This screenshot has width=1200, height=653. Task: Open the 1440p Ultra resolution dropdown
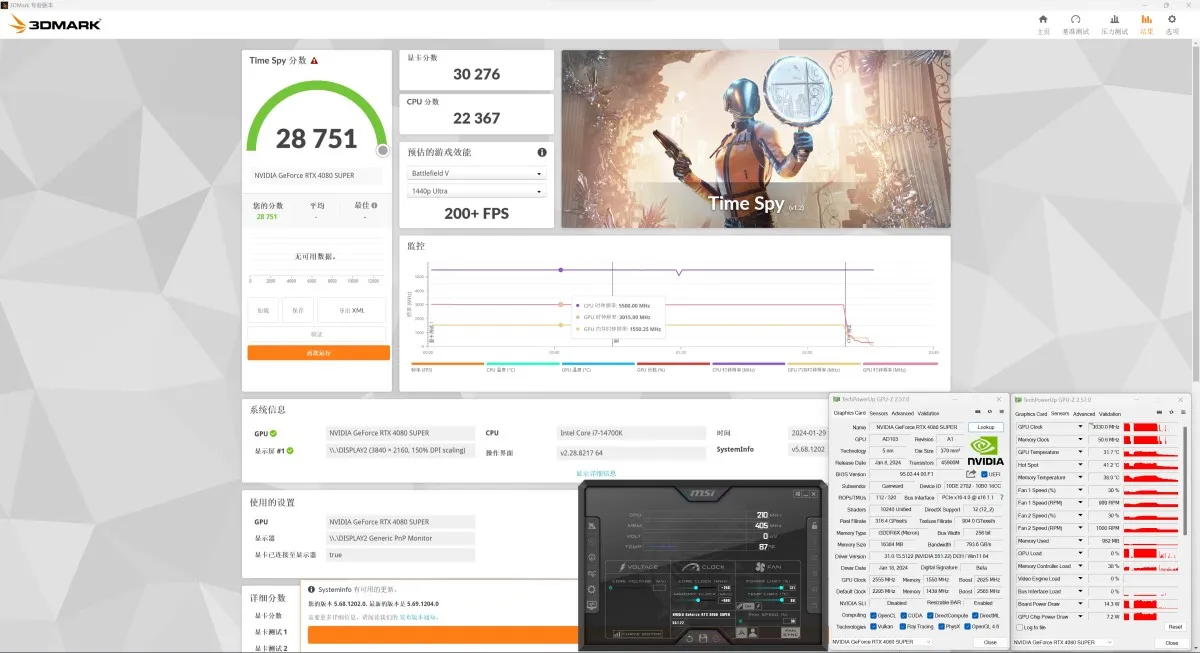pyautogui.click(x=476, y=191)
